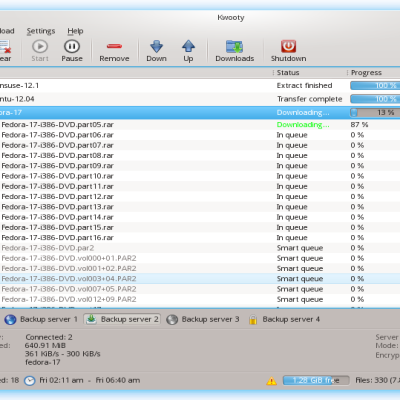This screenshot has height=400, width=400.
Task: Select the Backup server 4 label
Action: tap(291, 319)
